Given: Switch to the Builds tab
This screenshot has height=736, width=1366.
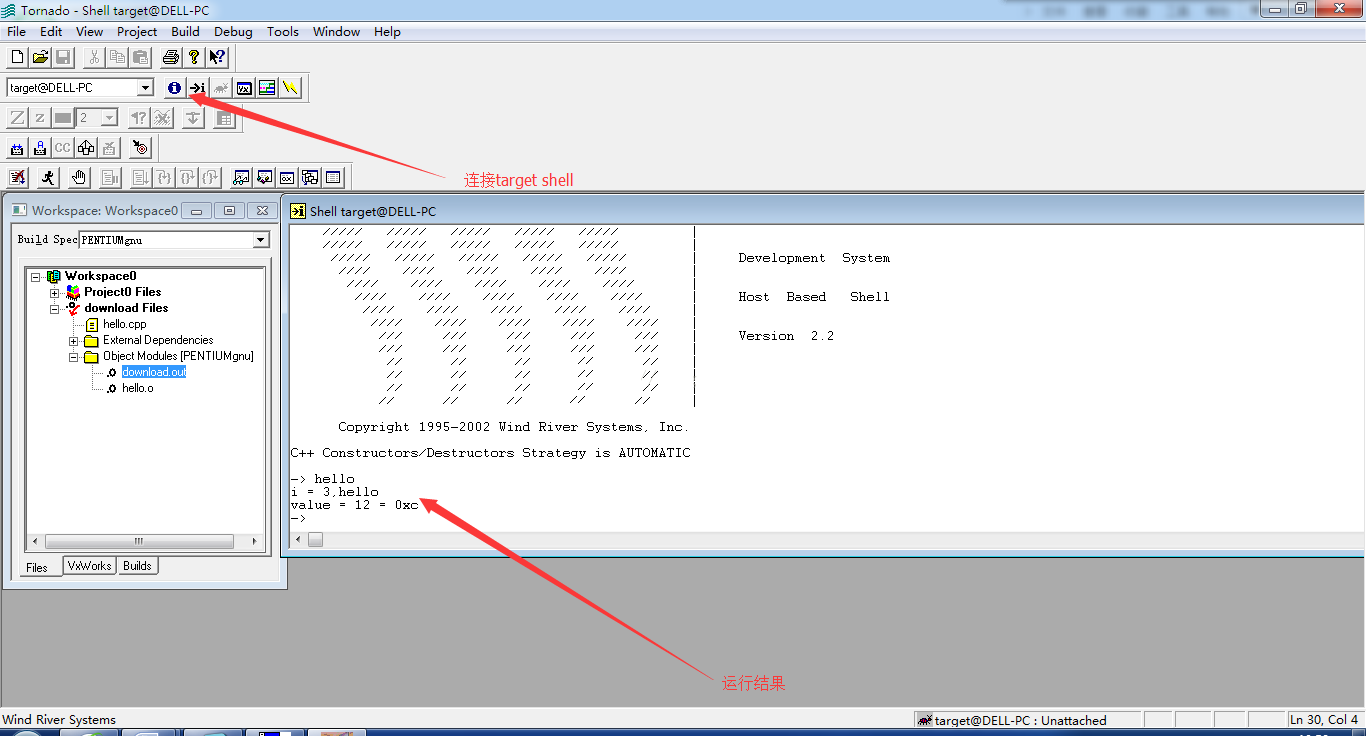Looking at the screenshot, I should [137, 566].
